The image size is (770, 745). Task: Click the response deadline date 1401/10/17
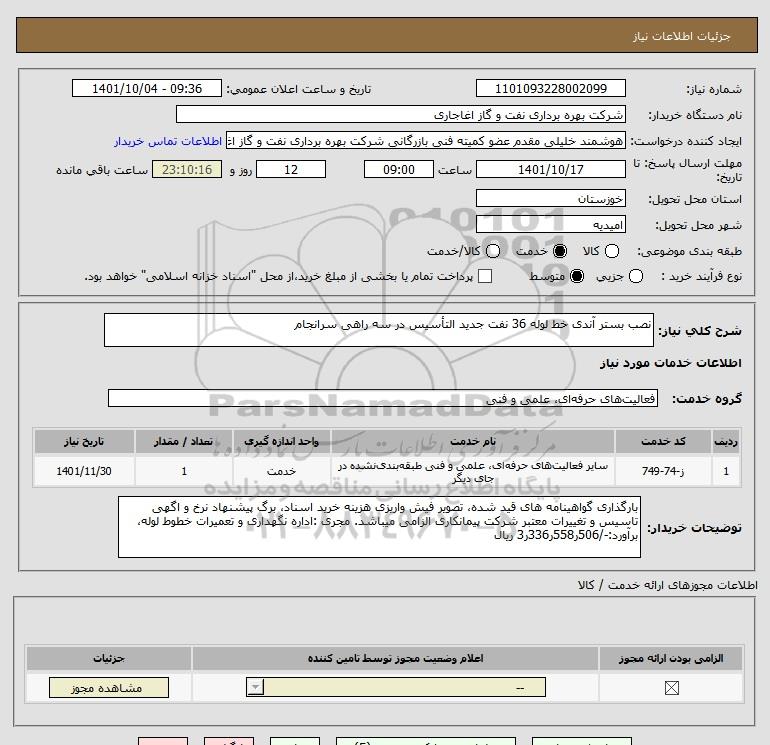[550, 169]
